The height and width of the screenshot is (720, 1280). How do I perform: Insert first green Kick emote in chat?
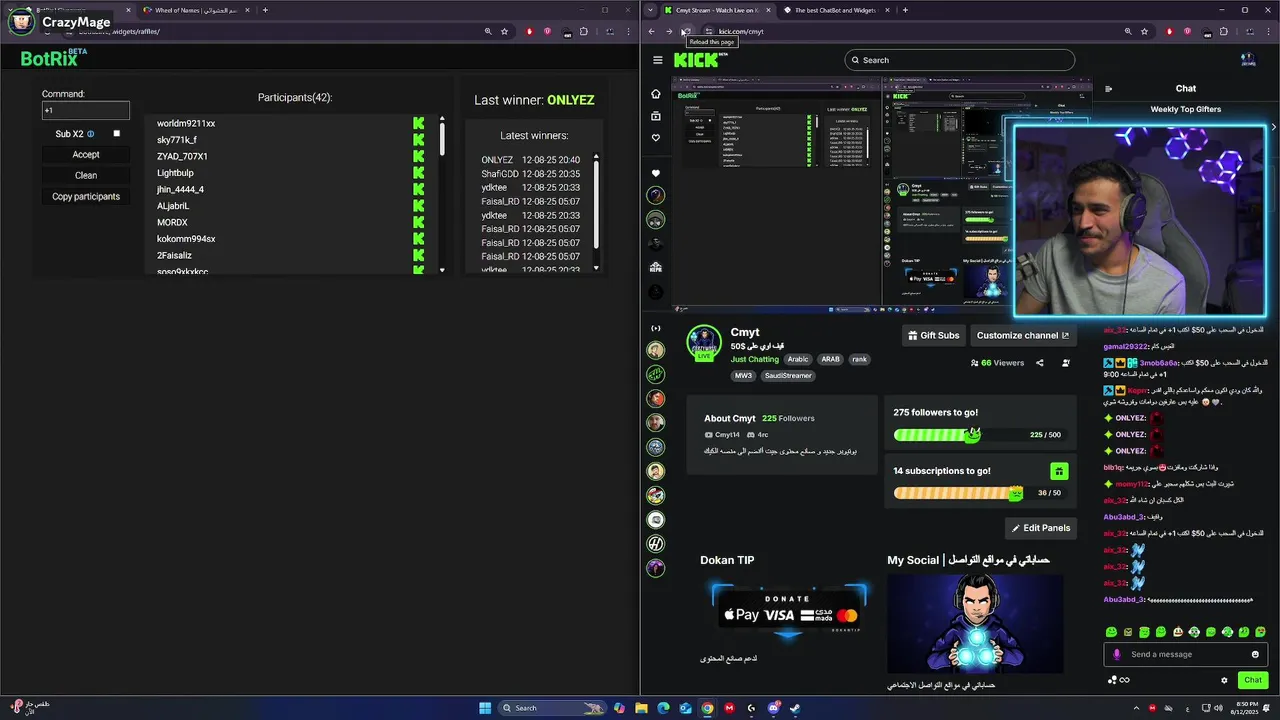tap(1111, 632)
